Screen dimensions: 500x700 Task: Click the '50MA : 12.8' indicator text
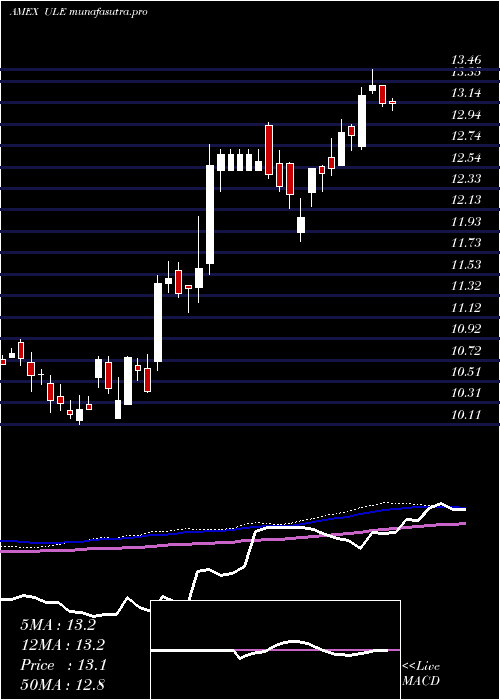click(x=62, y=684)
